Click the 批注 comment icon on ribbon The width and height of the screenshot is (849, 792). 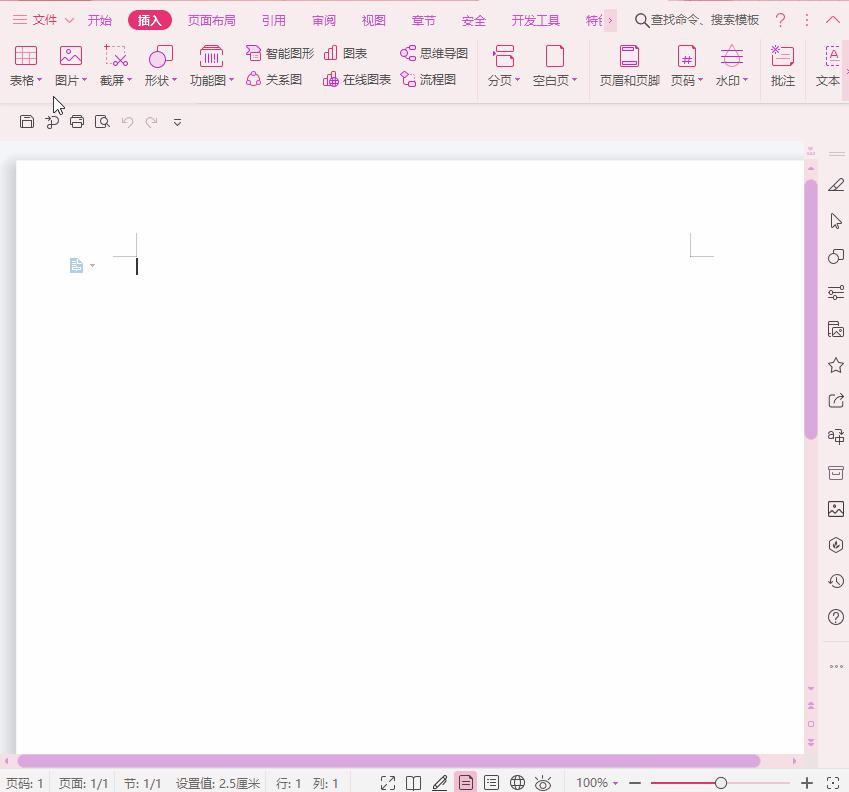[x=783, y=66]
